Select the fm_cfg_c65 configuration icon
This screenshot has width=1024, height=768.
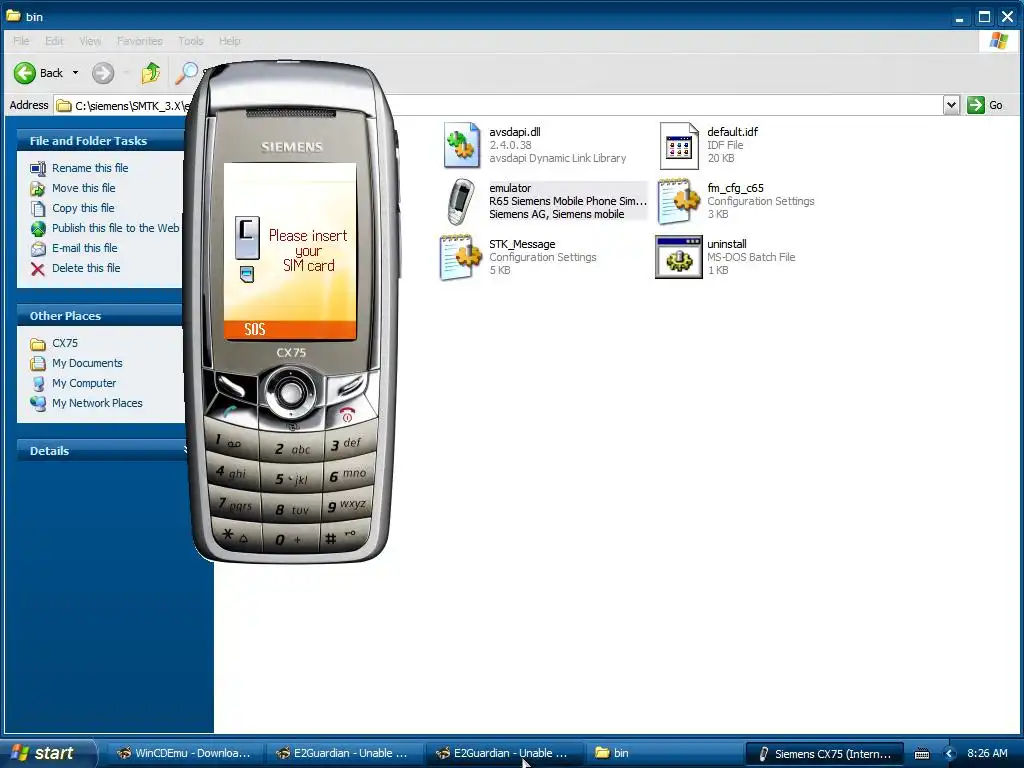(x=679, y=201)
